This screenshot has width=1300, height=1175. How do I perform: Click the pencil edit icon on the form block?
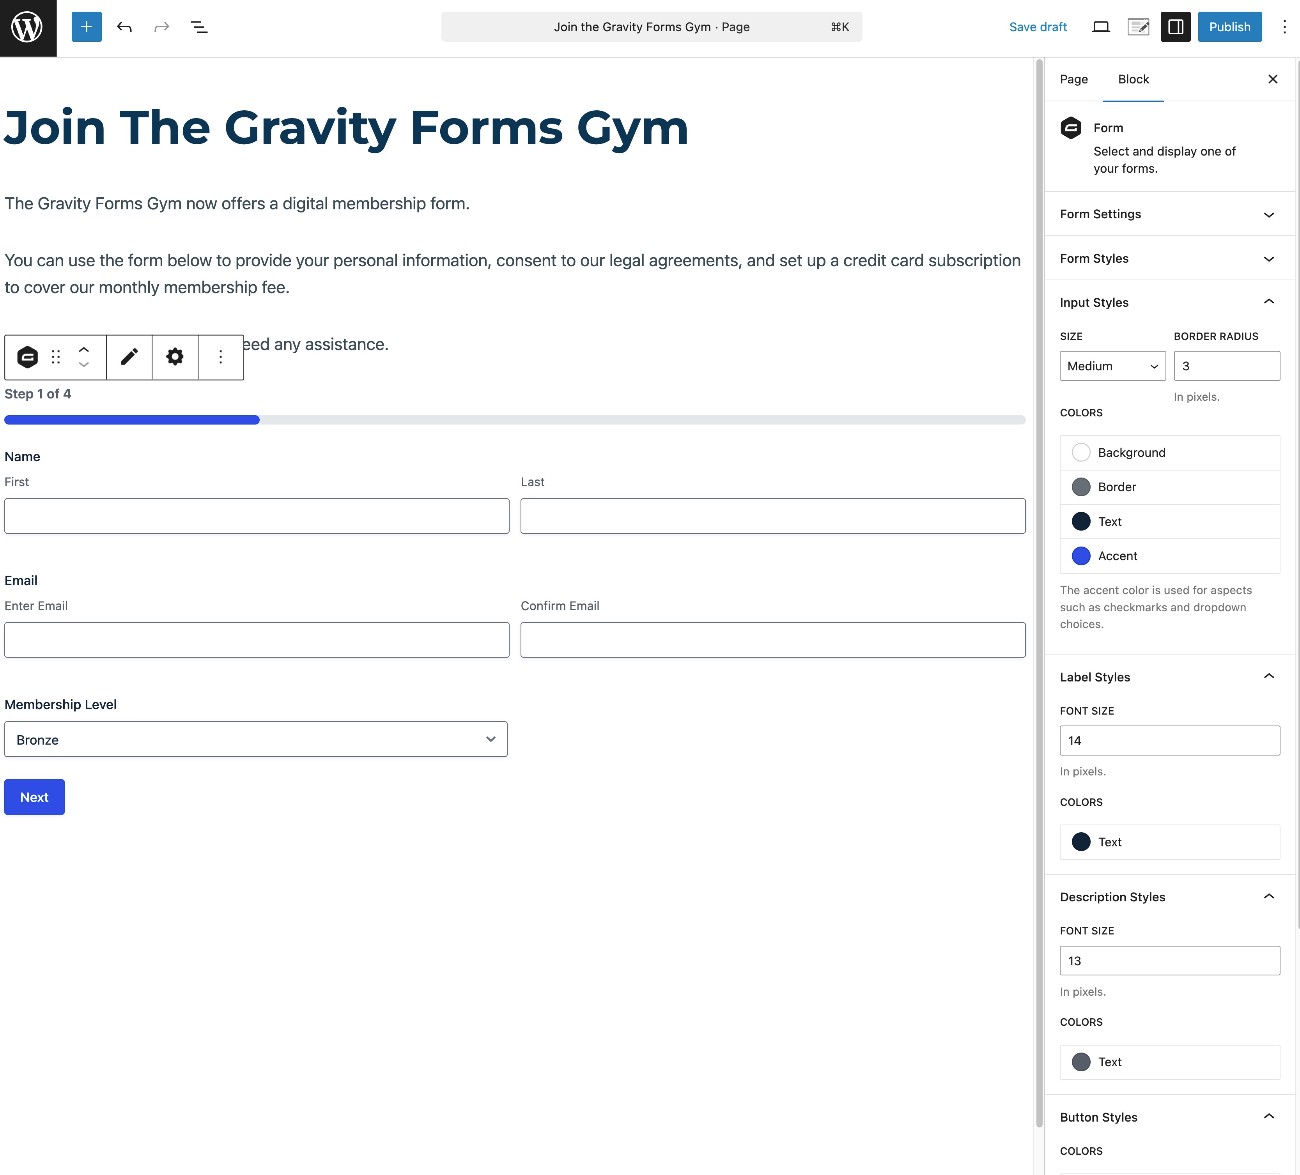129,357
